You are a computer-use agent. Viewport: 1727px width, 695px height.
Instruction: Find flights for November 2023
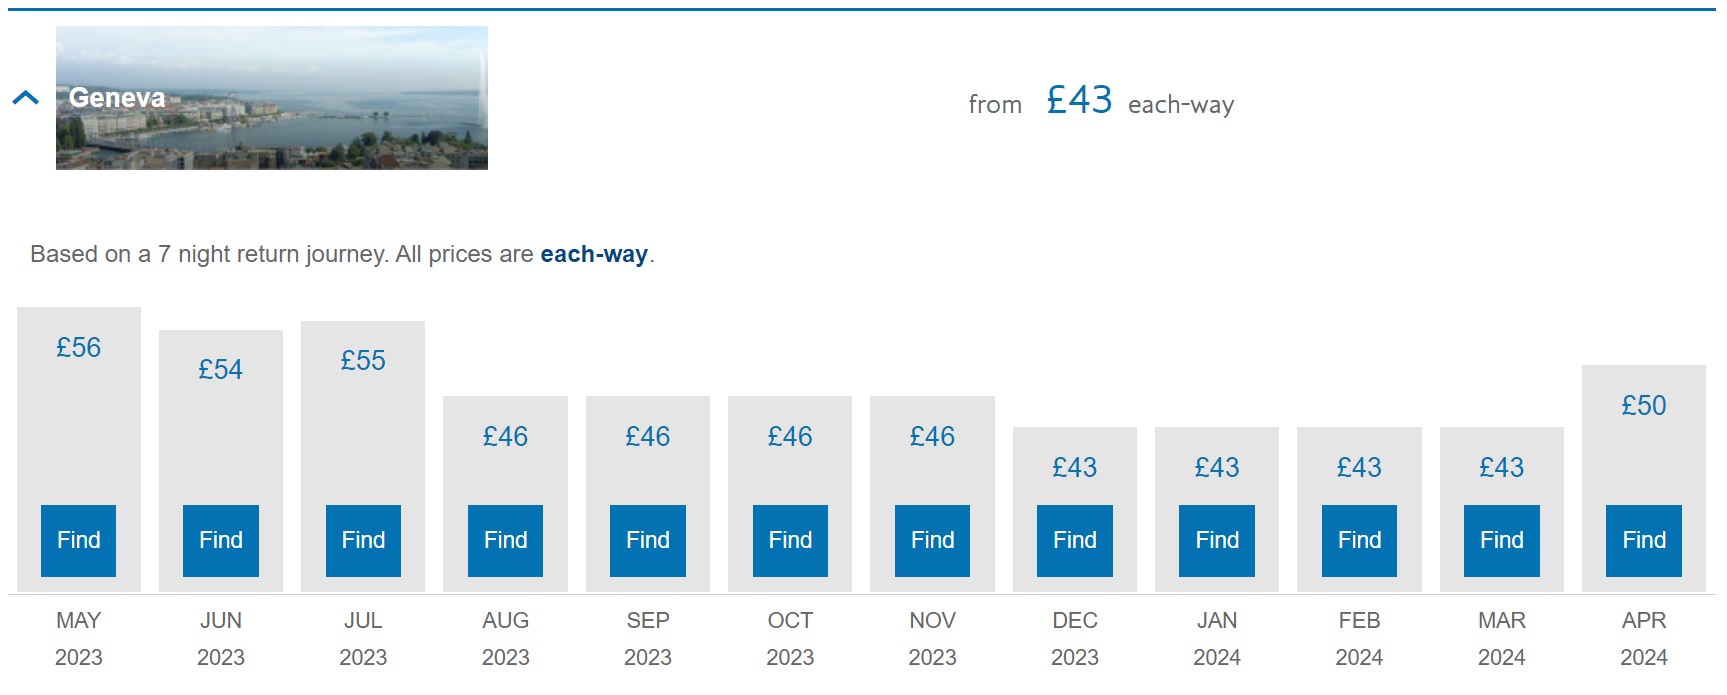[932, 541]
